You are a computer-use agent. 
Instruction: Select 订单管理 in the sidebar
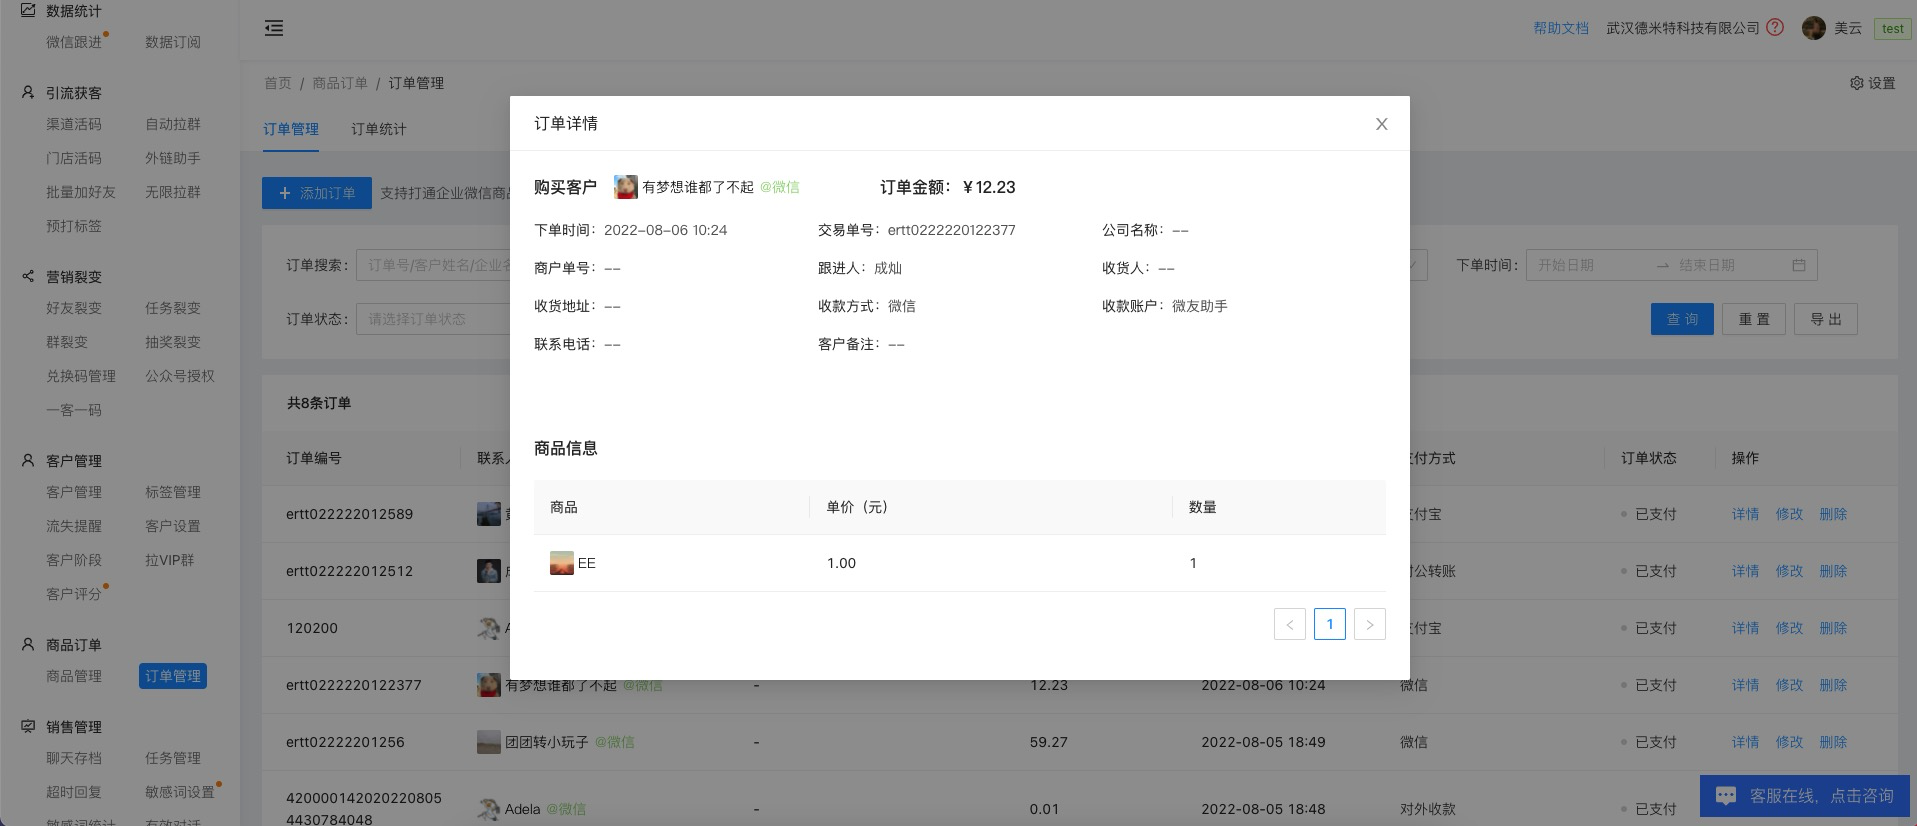173,676
